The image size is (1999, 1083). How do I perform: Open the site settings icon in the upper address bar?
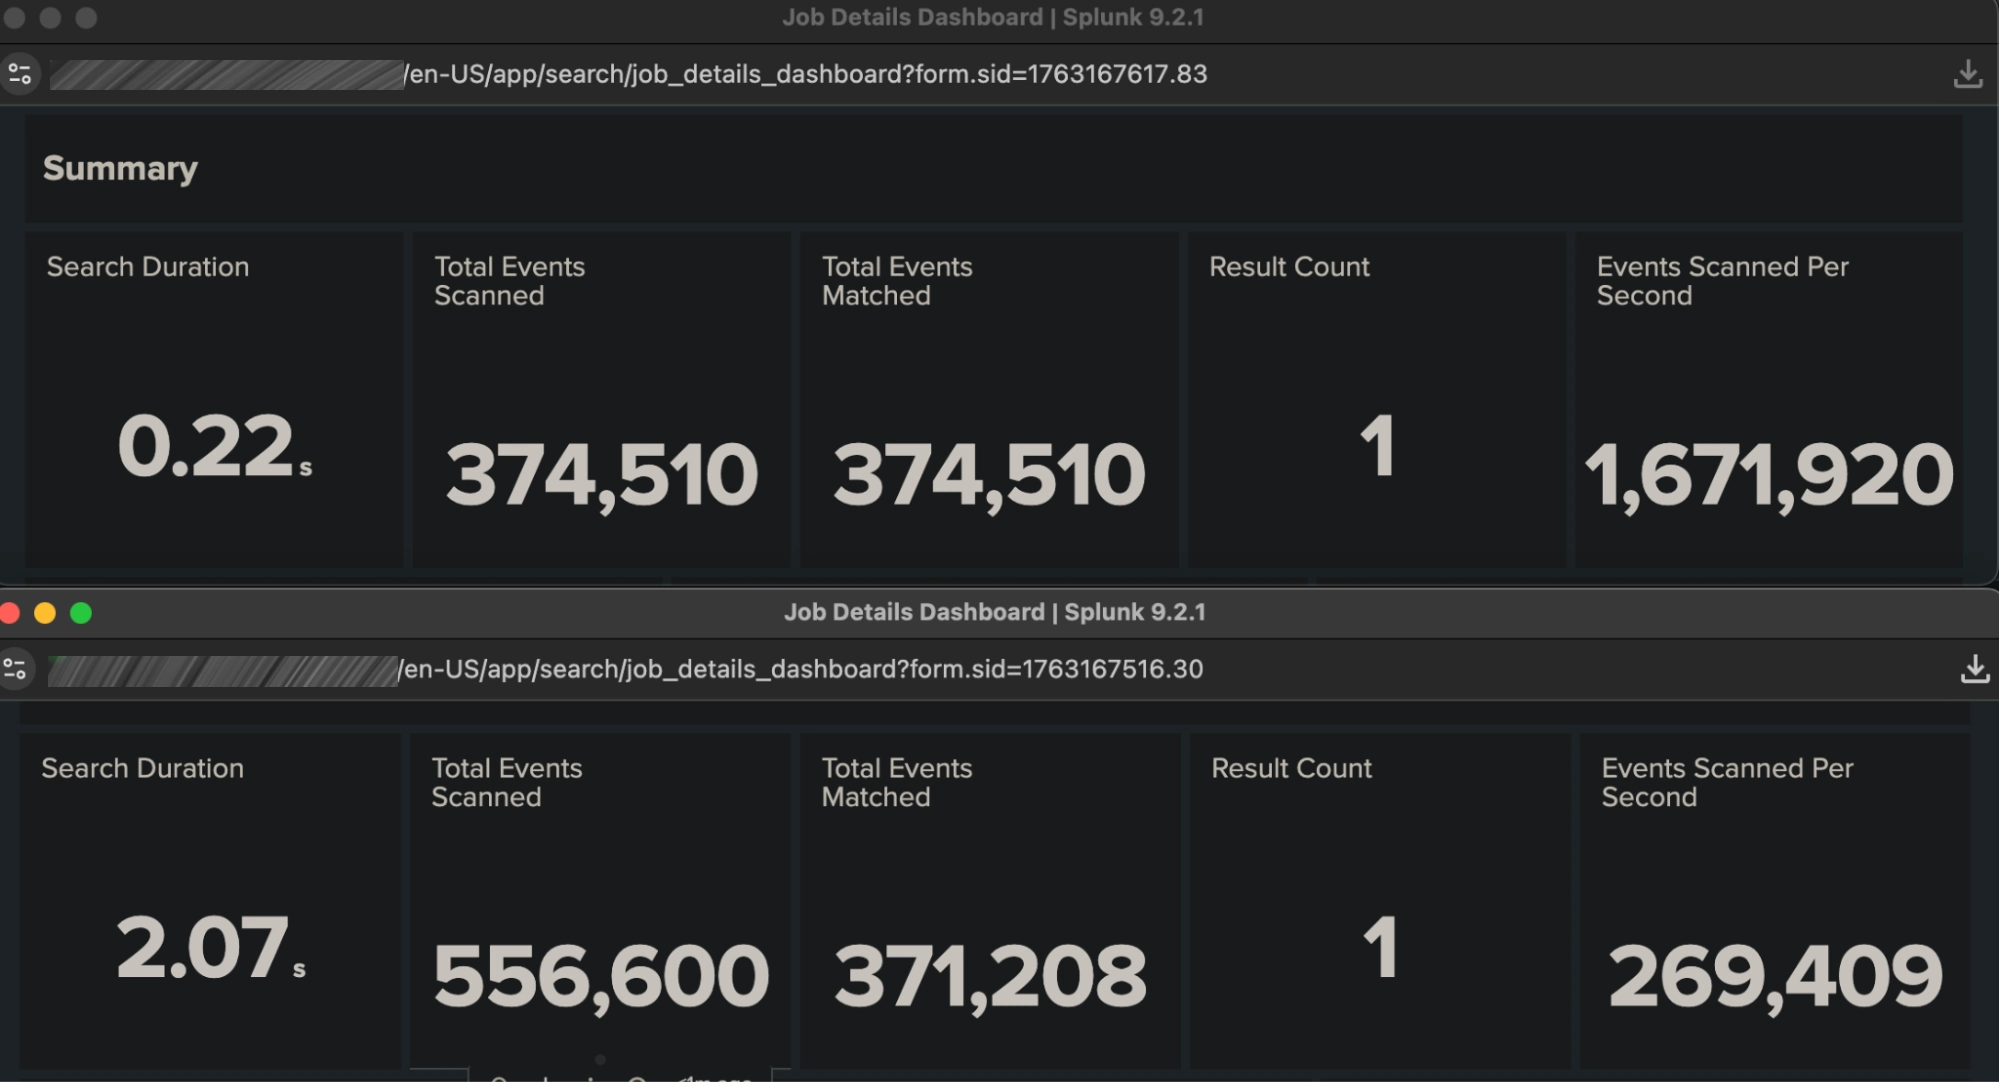pos(20,74)
